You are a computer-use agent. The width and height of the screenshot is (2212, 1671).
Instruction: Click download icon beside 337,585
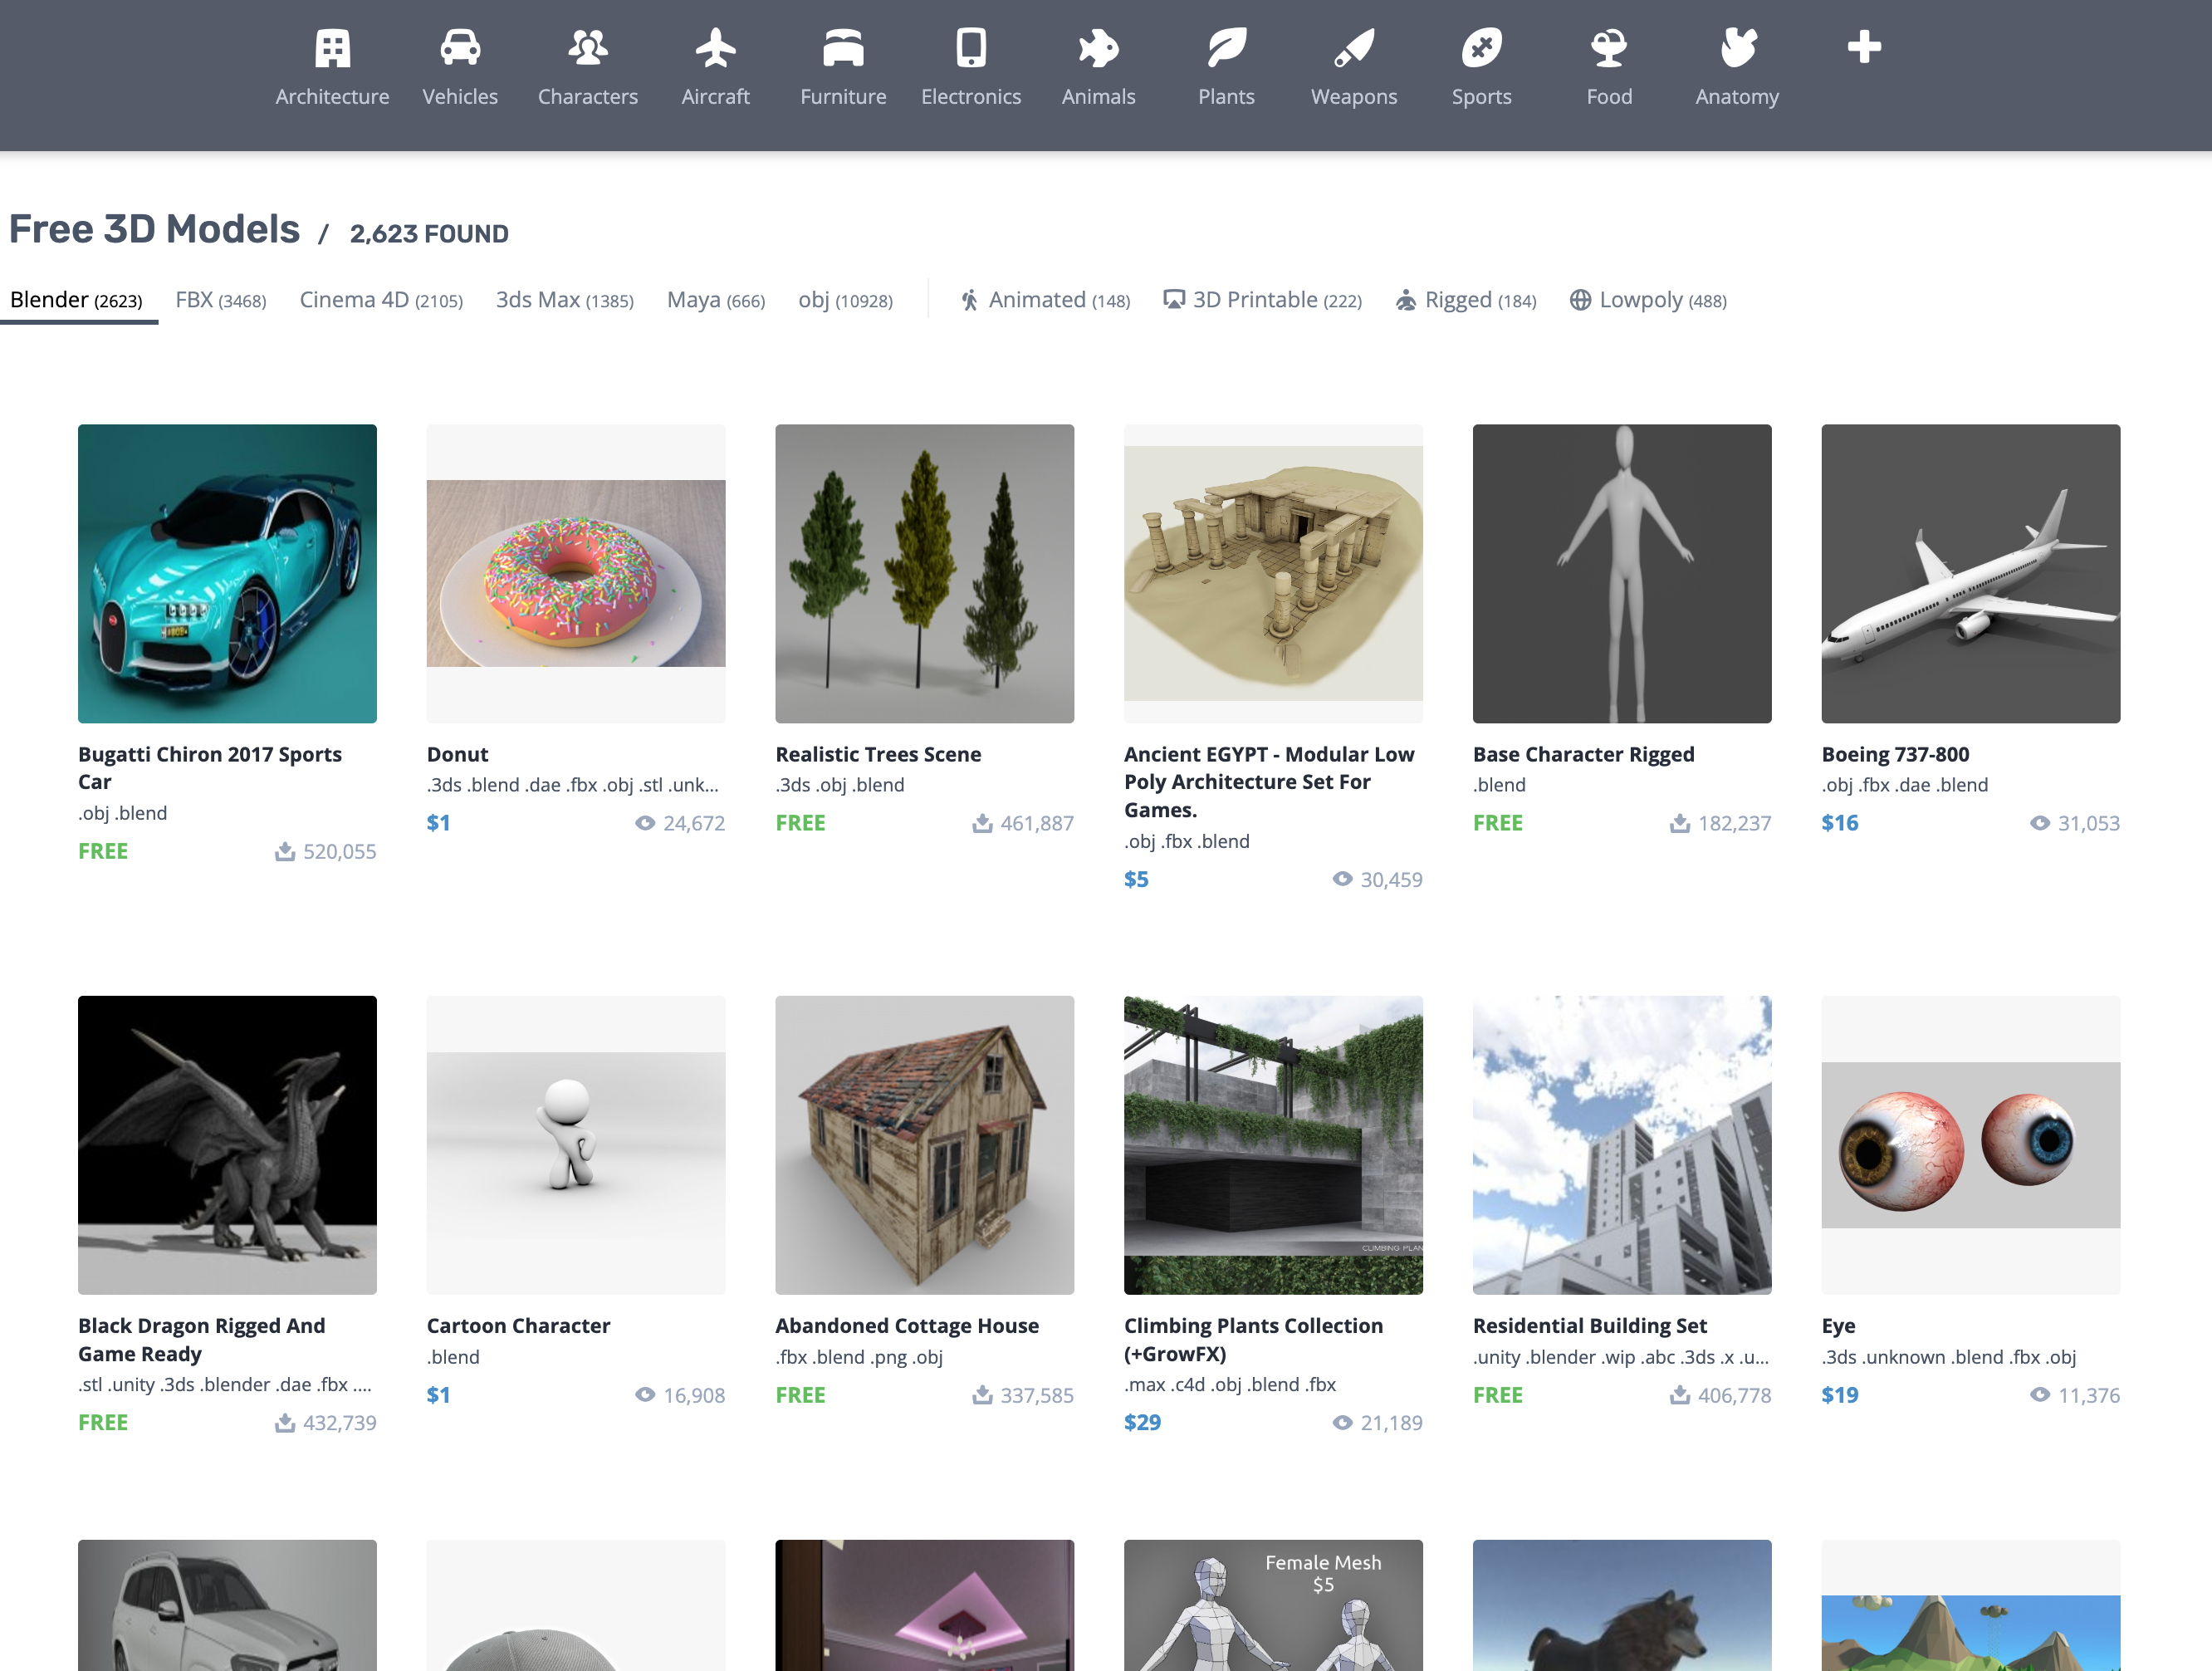coord(983,1394)
